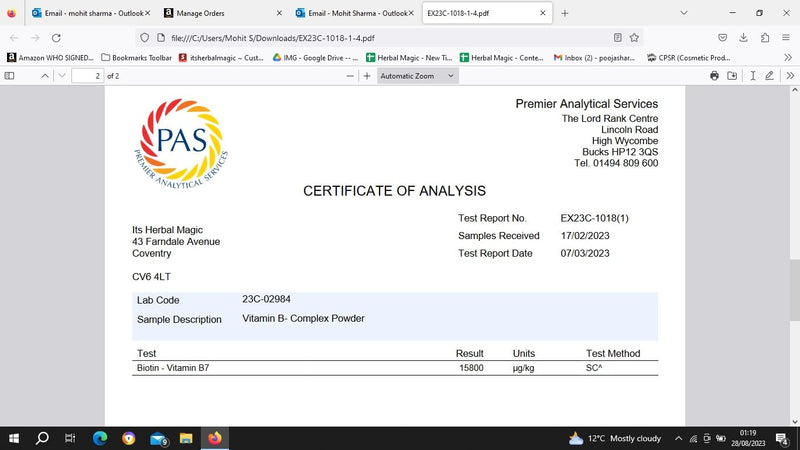Open File Explorer from taskbar
Screen dimensions: 800x450
(x=186, y=438)
